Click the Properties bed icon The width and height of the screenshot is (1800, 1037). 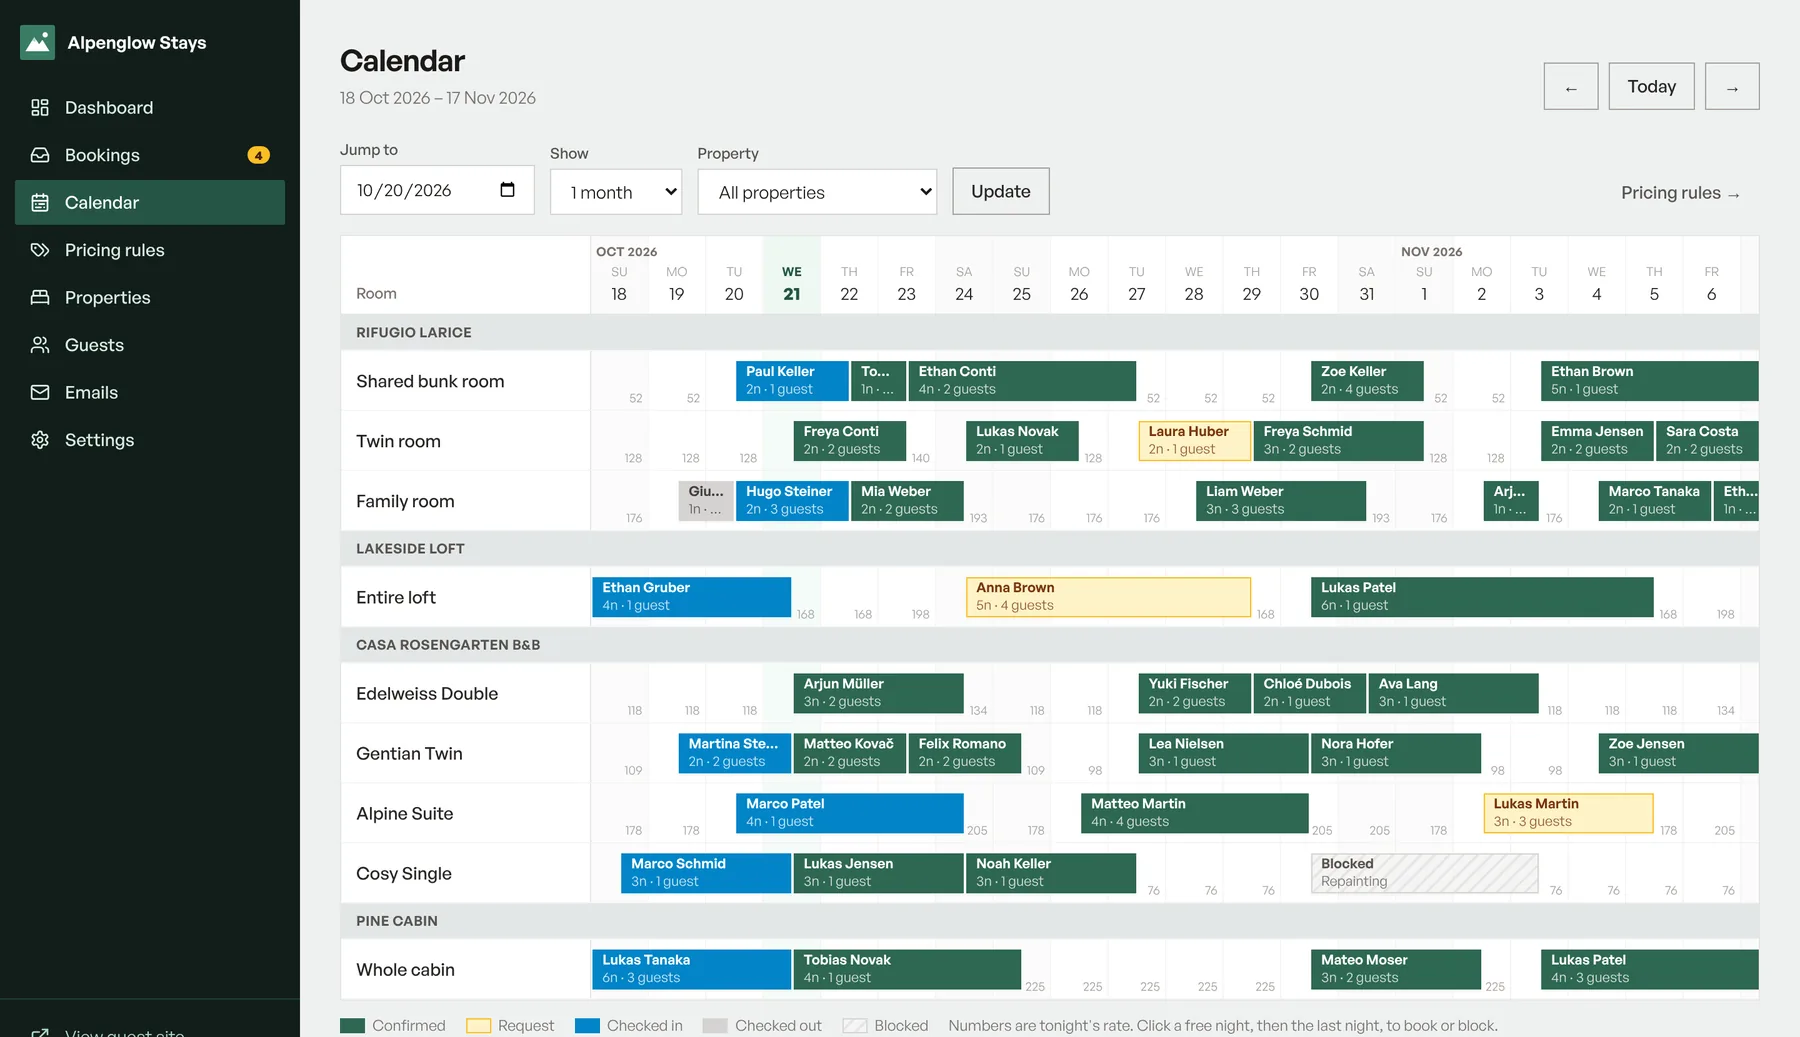(40, 297)
